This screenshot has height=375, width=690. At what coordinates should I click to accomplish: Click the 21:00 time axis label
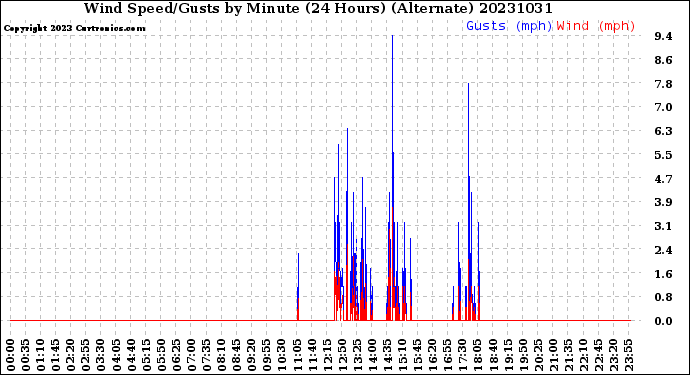click(x=552, y=354)
